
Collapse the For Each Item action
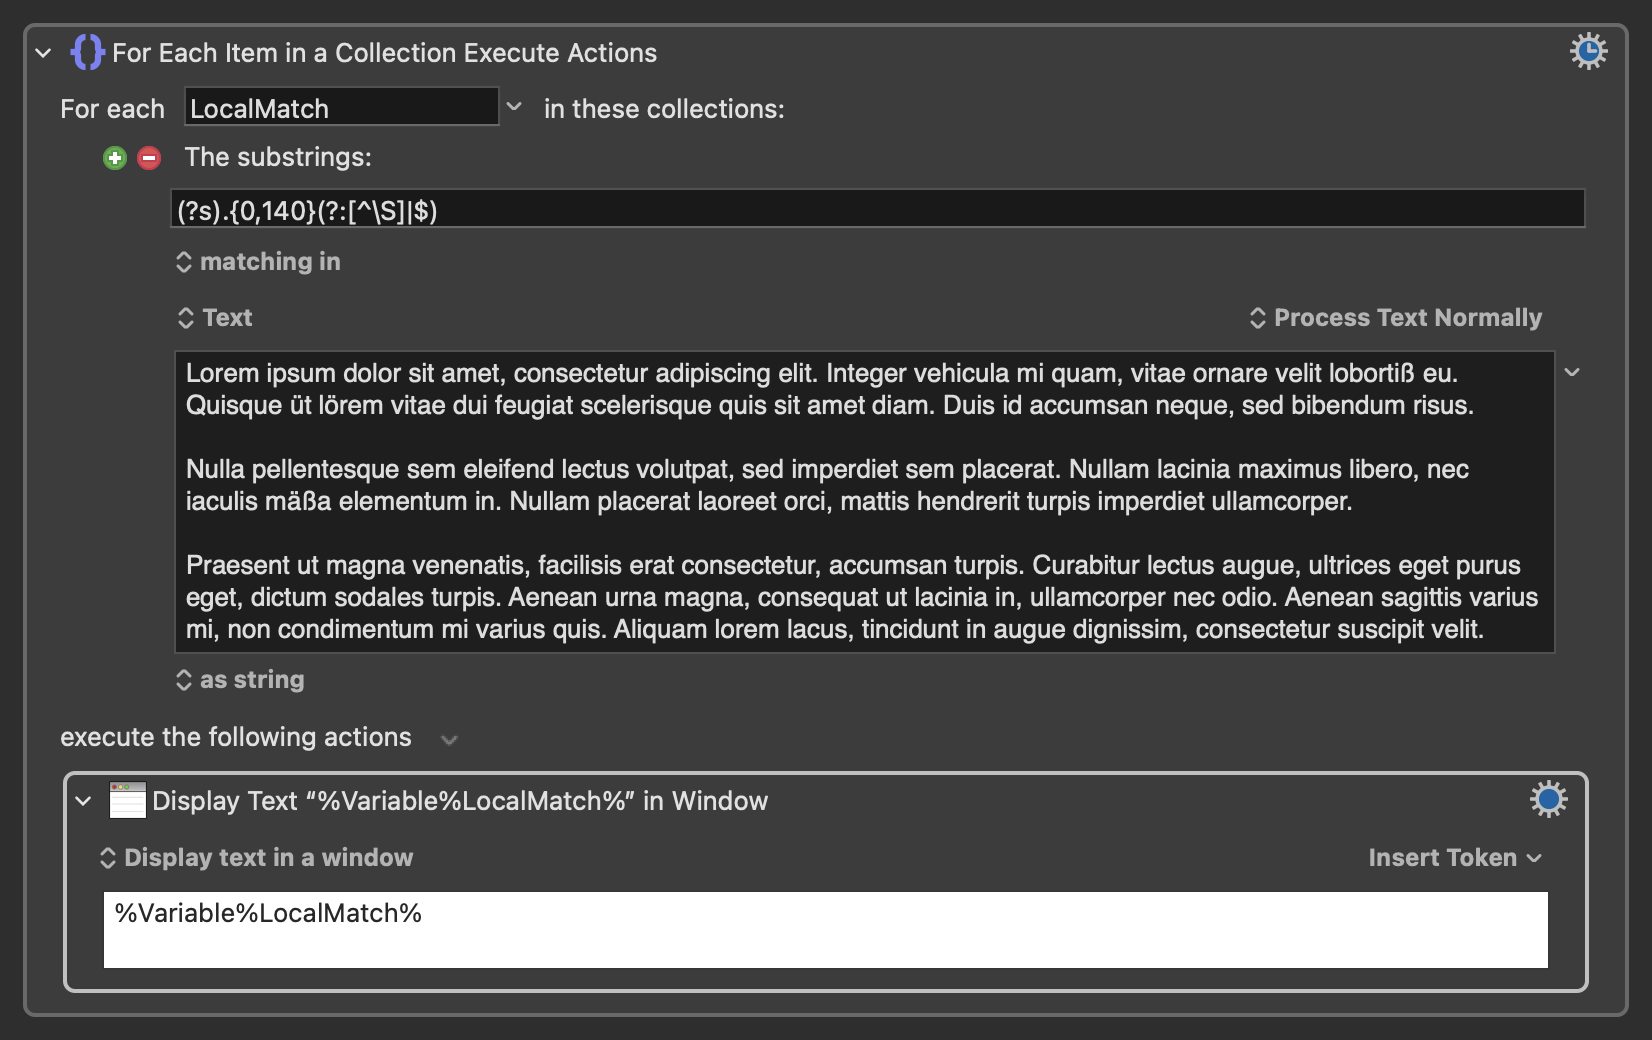43,53
